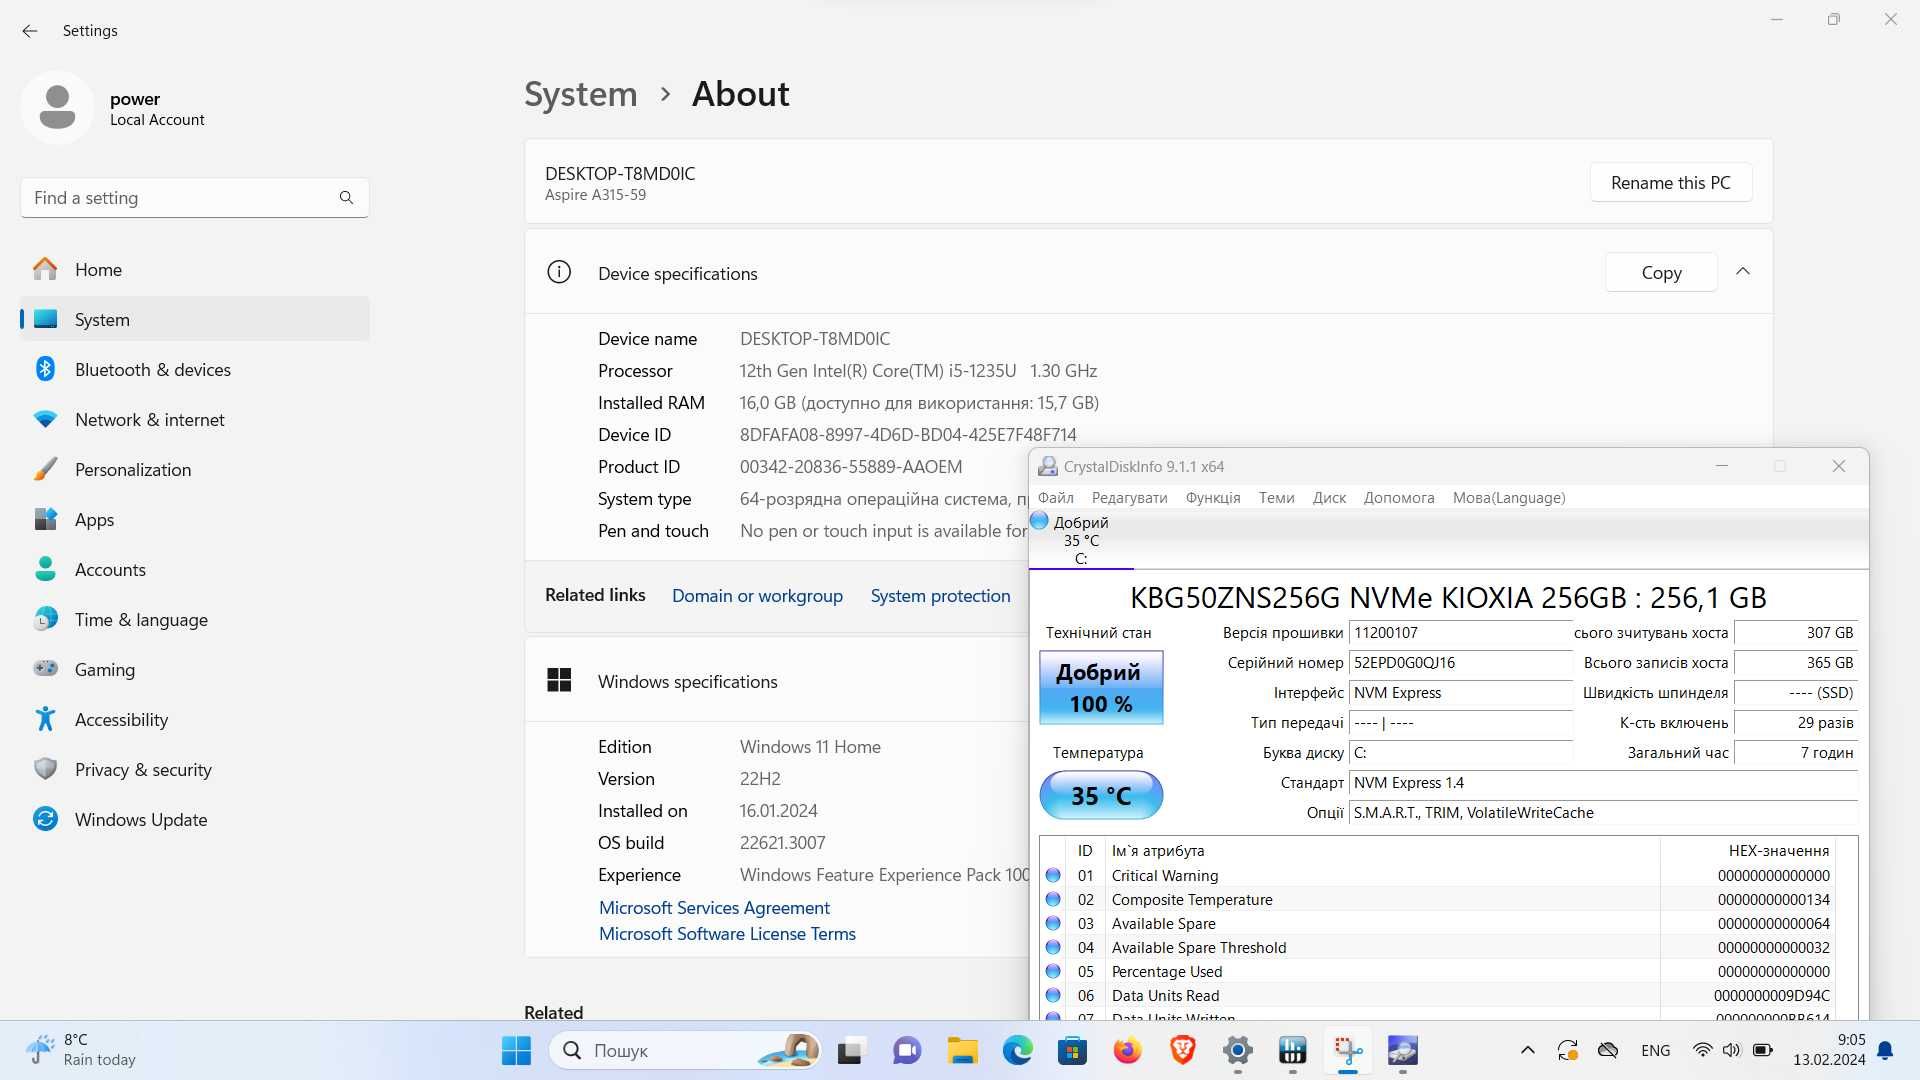Open the Редагувати menu
The height and width of the screenshot is (1080, 1920).
[x=1129, y=498]
